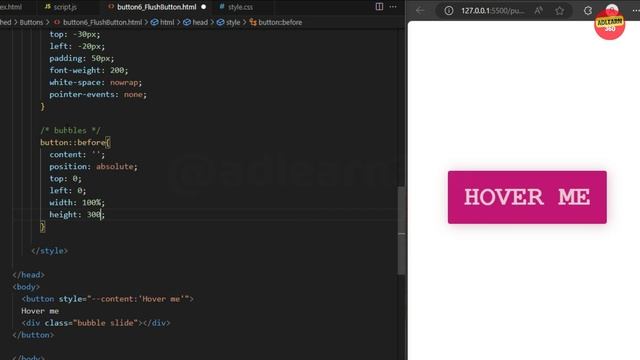Click the div class="bubble slide" line
Viewport: 640px width, 360px height.
[96, 322]
